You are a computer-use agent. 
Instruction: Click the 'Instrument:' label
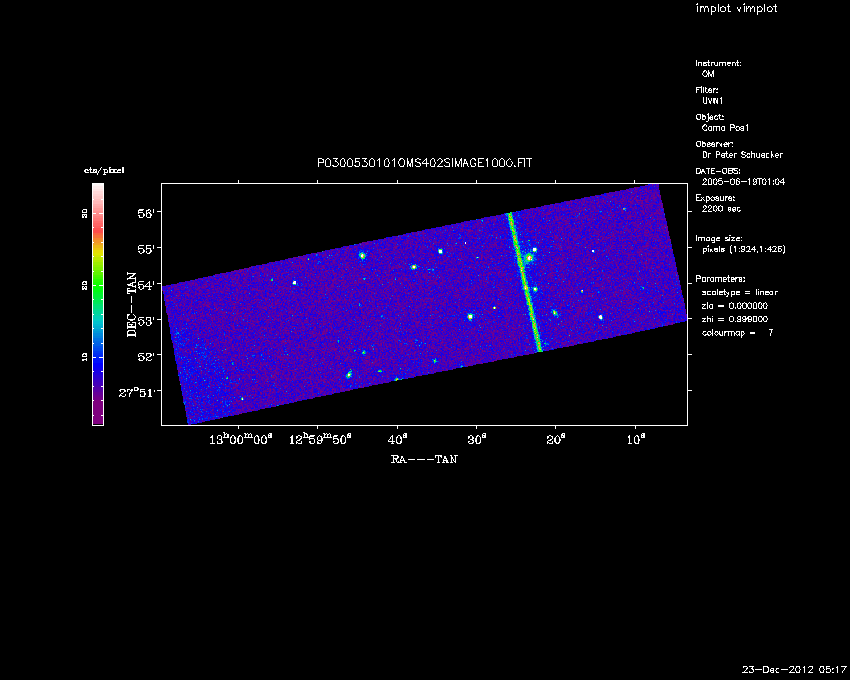click(x=718, y=63)
